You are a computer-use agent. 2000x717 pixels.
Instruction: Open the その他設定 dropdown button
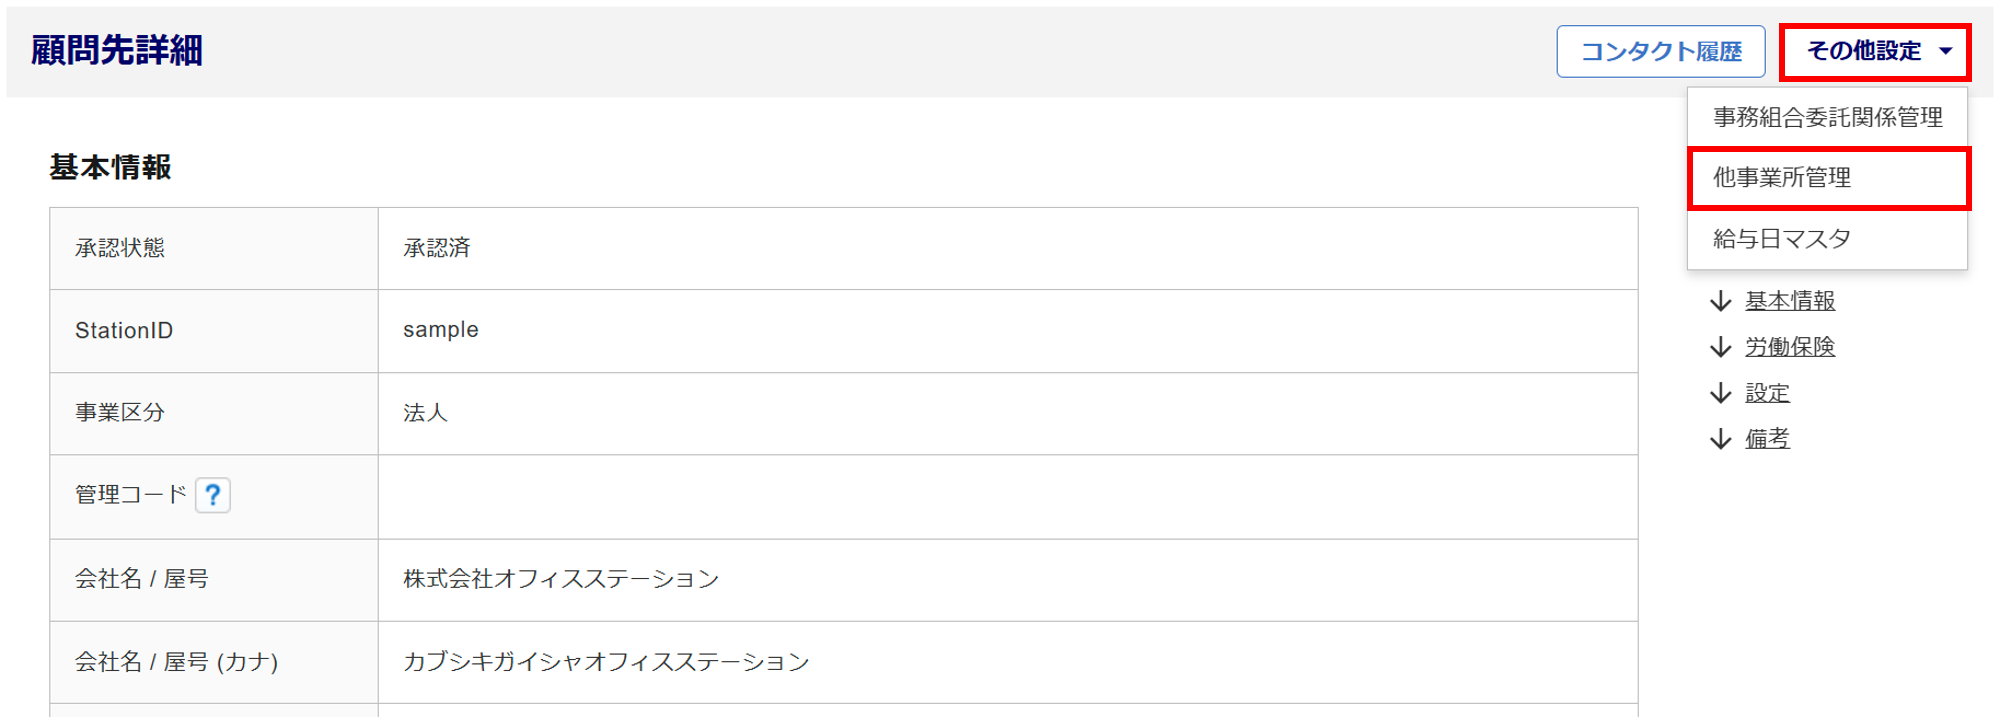click(x=1864, y=52)
